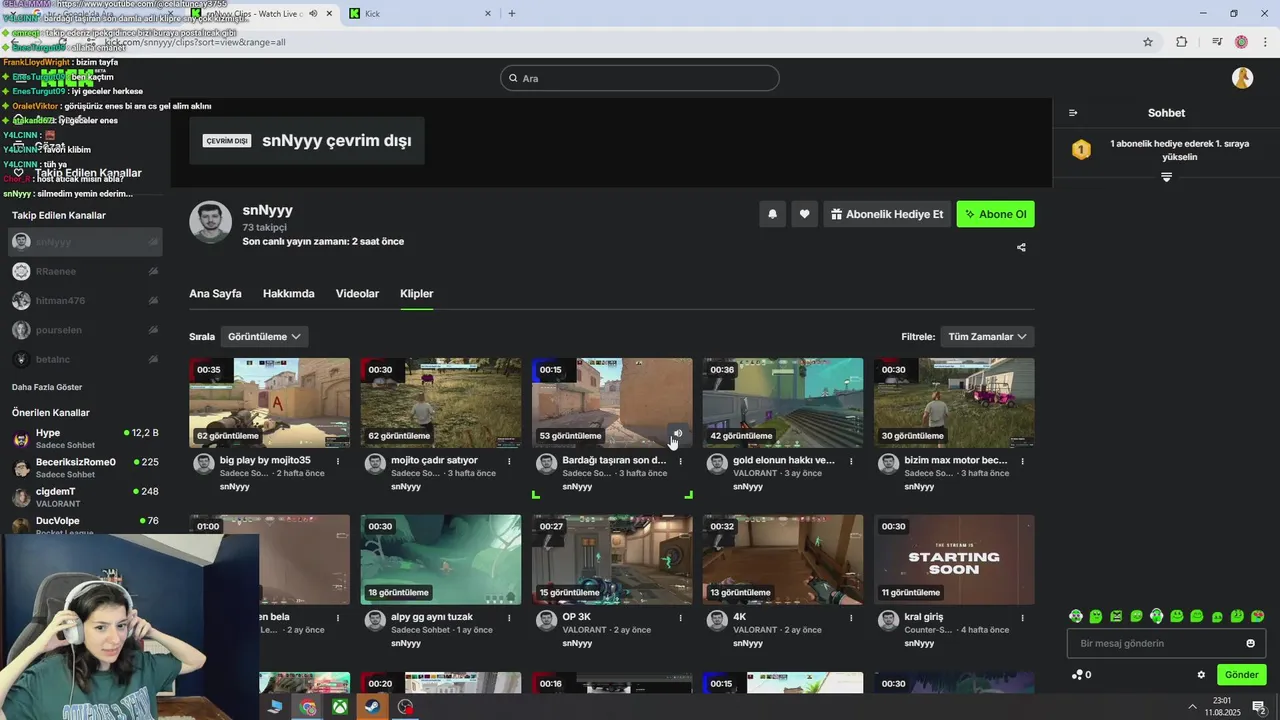Viewport: 1280px width, 720px height.
Task: Expand Daha Fazla Göster in sidebar
Action: [x=47, y=387]
